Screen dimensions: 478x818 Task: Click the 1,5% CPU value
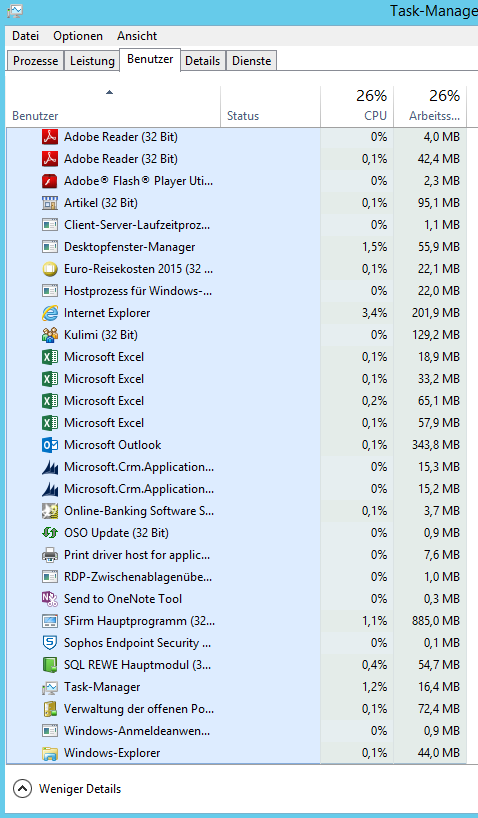374,247
